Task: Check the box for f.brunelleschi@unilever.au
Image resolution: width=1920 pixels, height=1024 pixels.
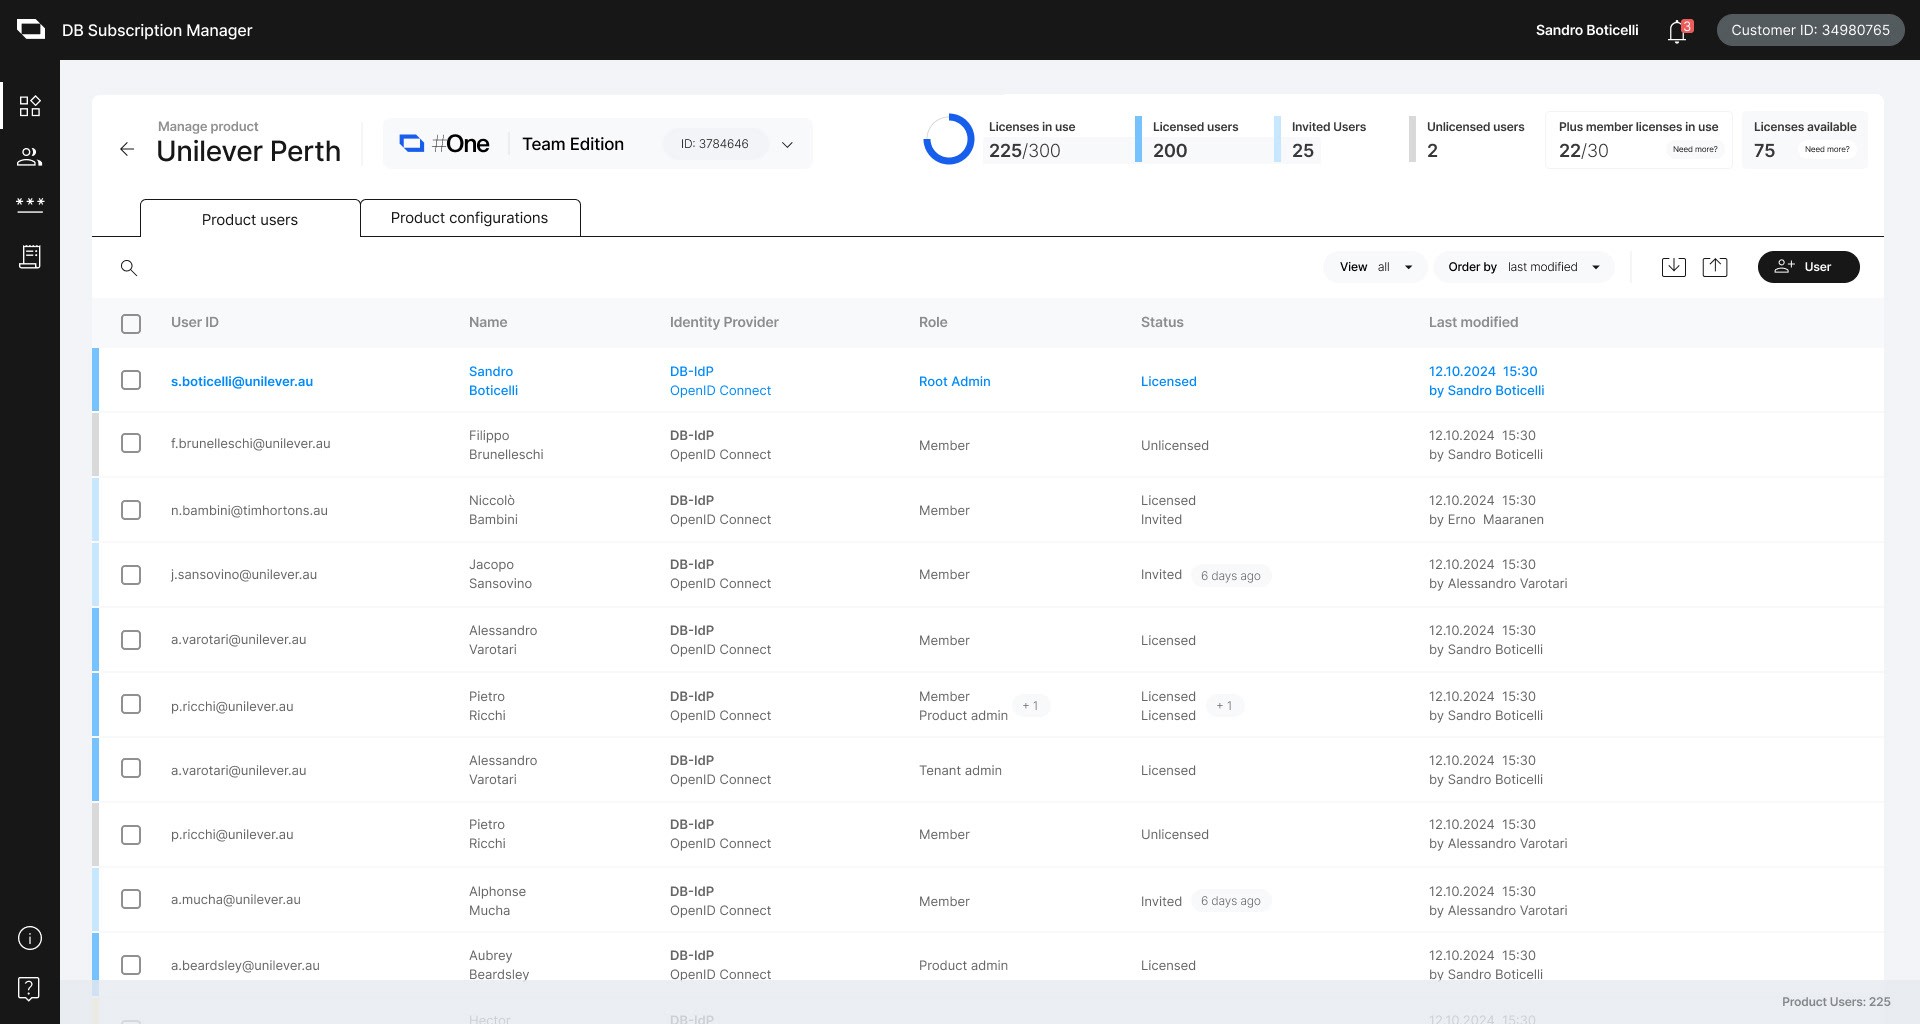Action: coord(131,443)
